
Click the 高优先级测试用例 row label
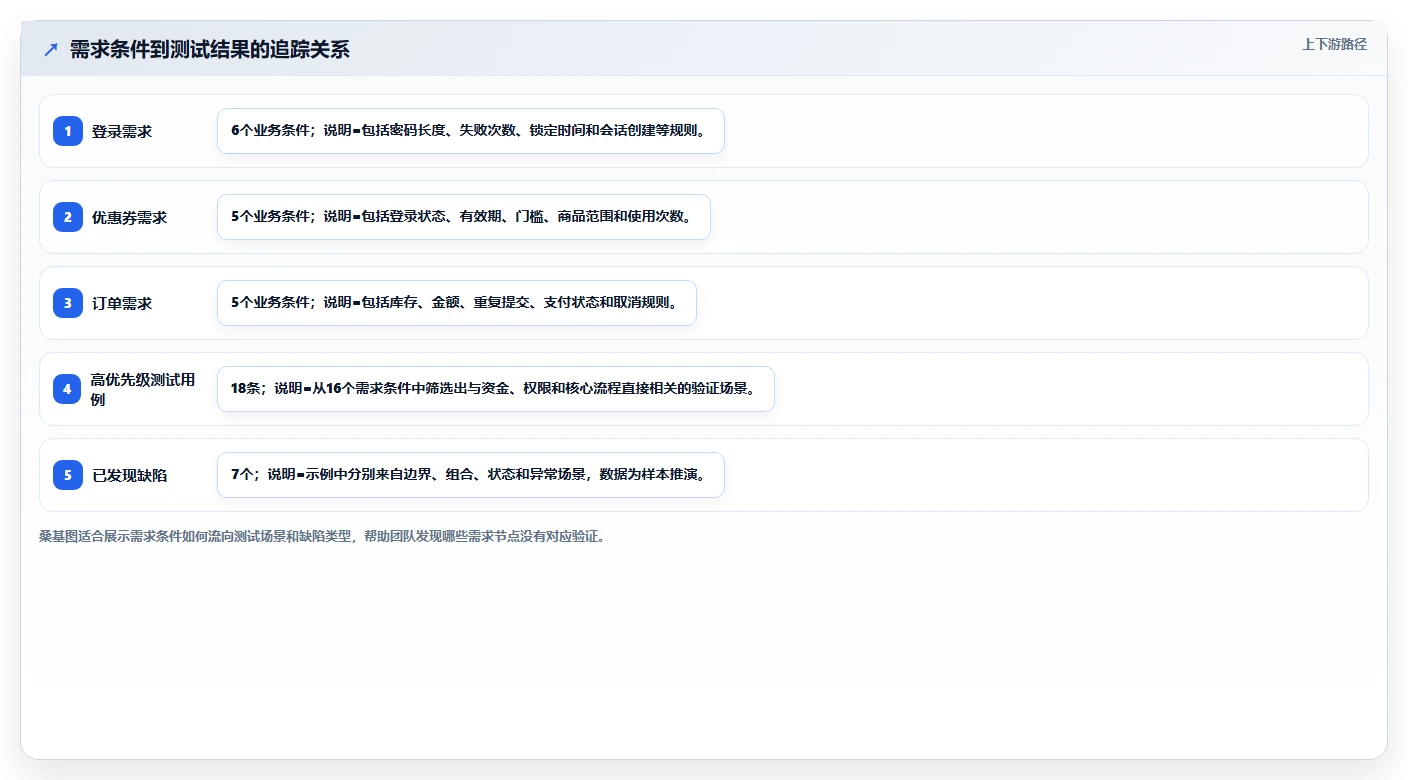click(142, 389)
